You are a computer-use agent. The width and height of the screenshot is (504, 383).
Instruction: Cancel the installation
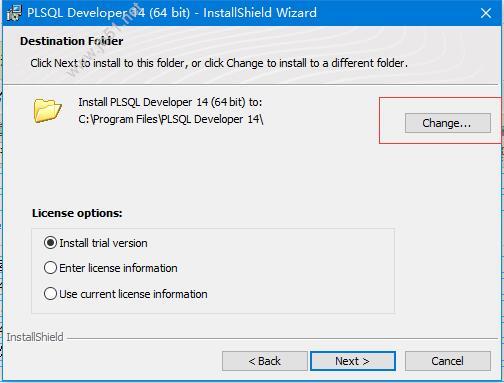[x=448, y=361]
